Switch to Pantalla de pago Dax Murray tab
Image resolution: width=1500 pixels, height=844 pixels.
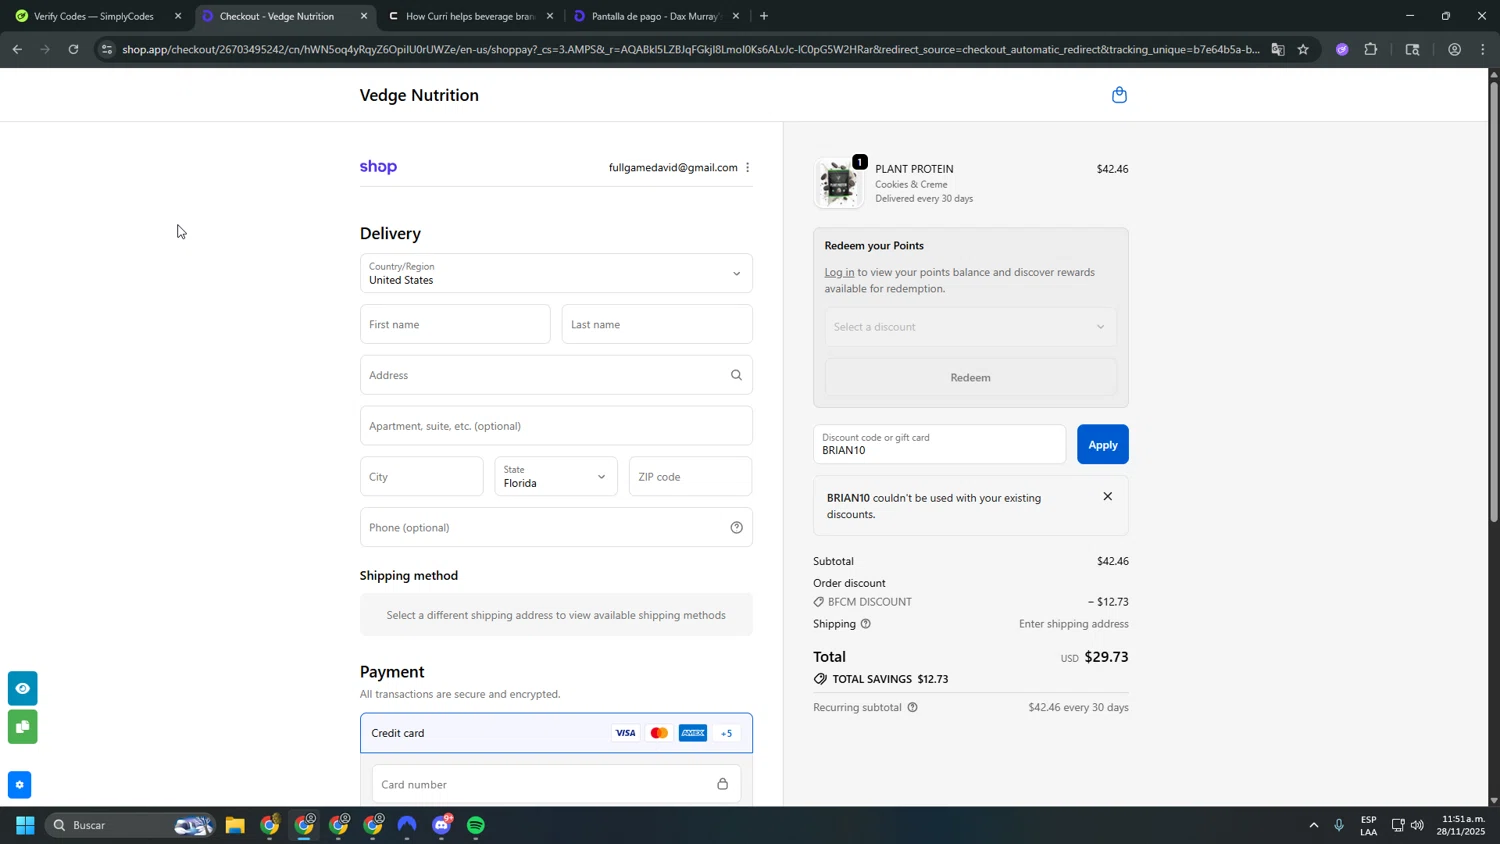(654, 16)
